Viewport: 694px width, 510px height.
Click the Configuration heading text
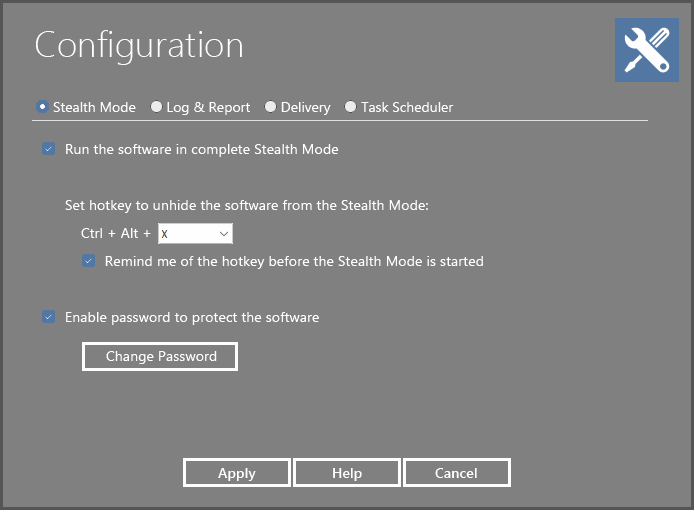point(139,46)
